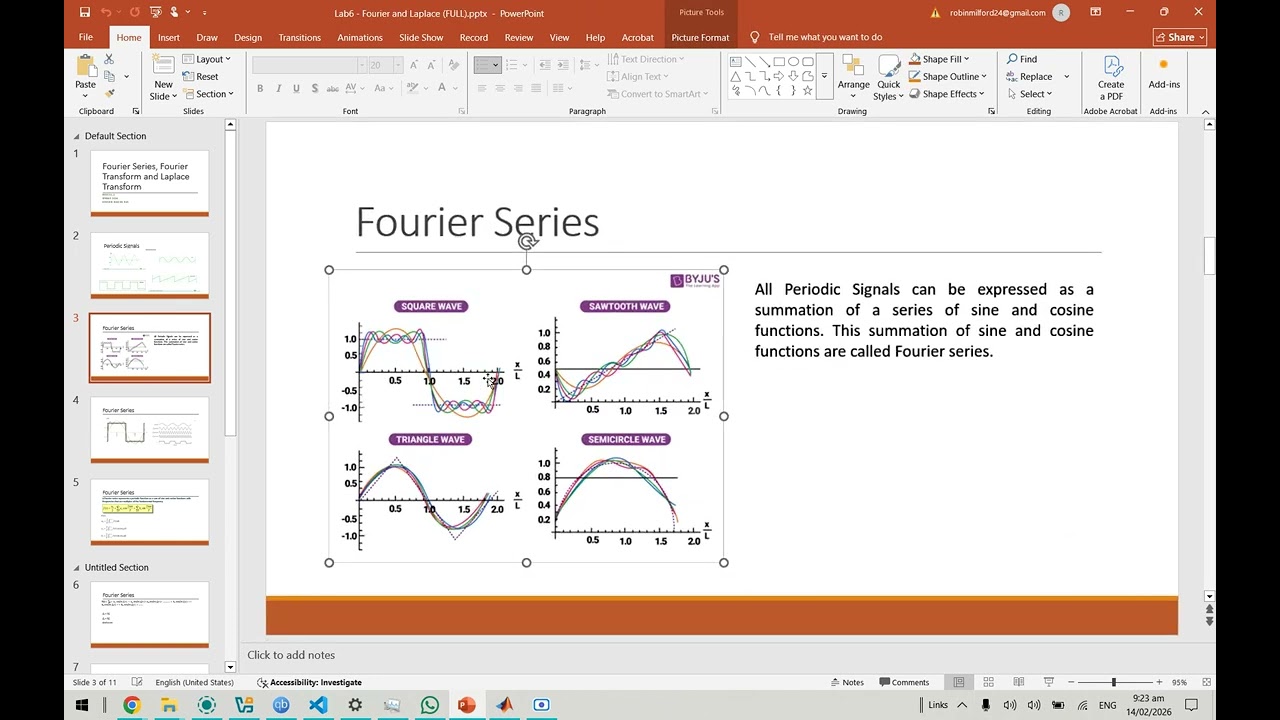The height and width of the screenshot is (720, 1280).
Task: Click Fit slide to current window icon
Action: coord(1206,682)
